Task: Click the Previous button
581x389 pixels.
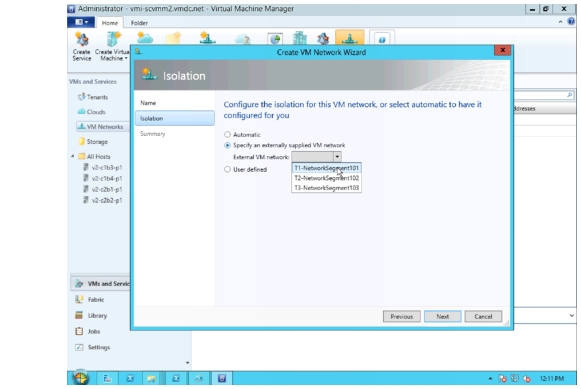Action: point(401,316)
